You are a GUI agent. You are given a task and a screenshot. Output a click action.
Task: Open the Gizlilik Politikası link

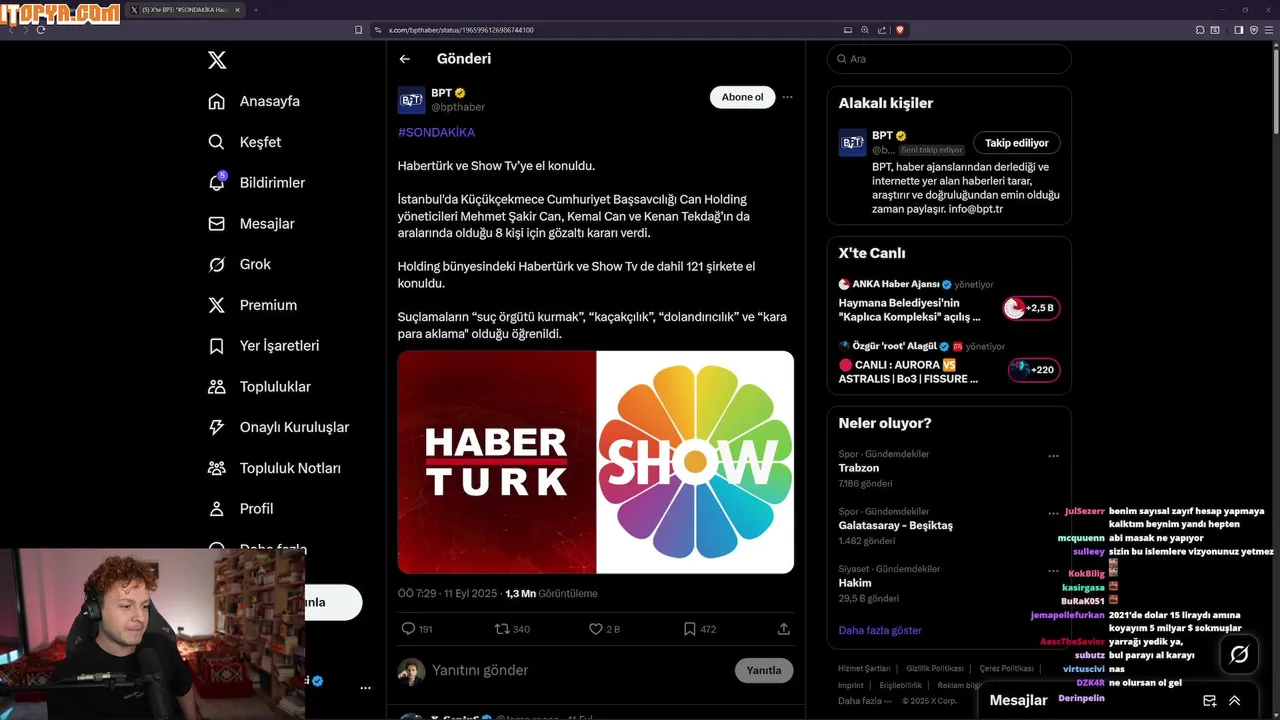(x=935, y=668)
